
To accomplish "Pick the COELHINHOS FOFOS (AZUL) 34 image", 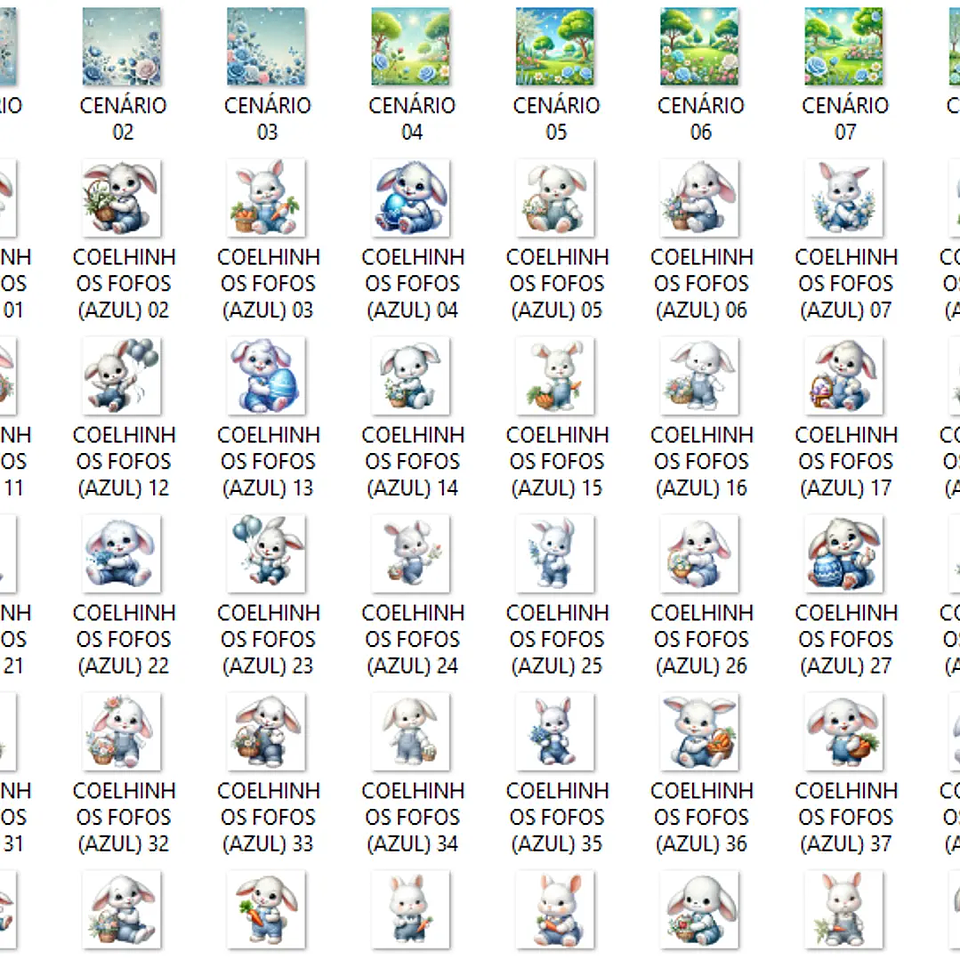I will coord(411,732).
